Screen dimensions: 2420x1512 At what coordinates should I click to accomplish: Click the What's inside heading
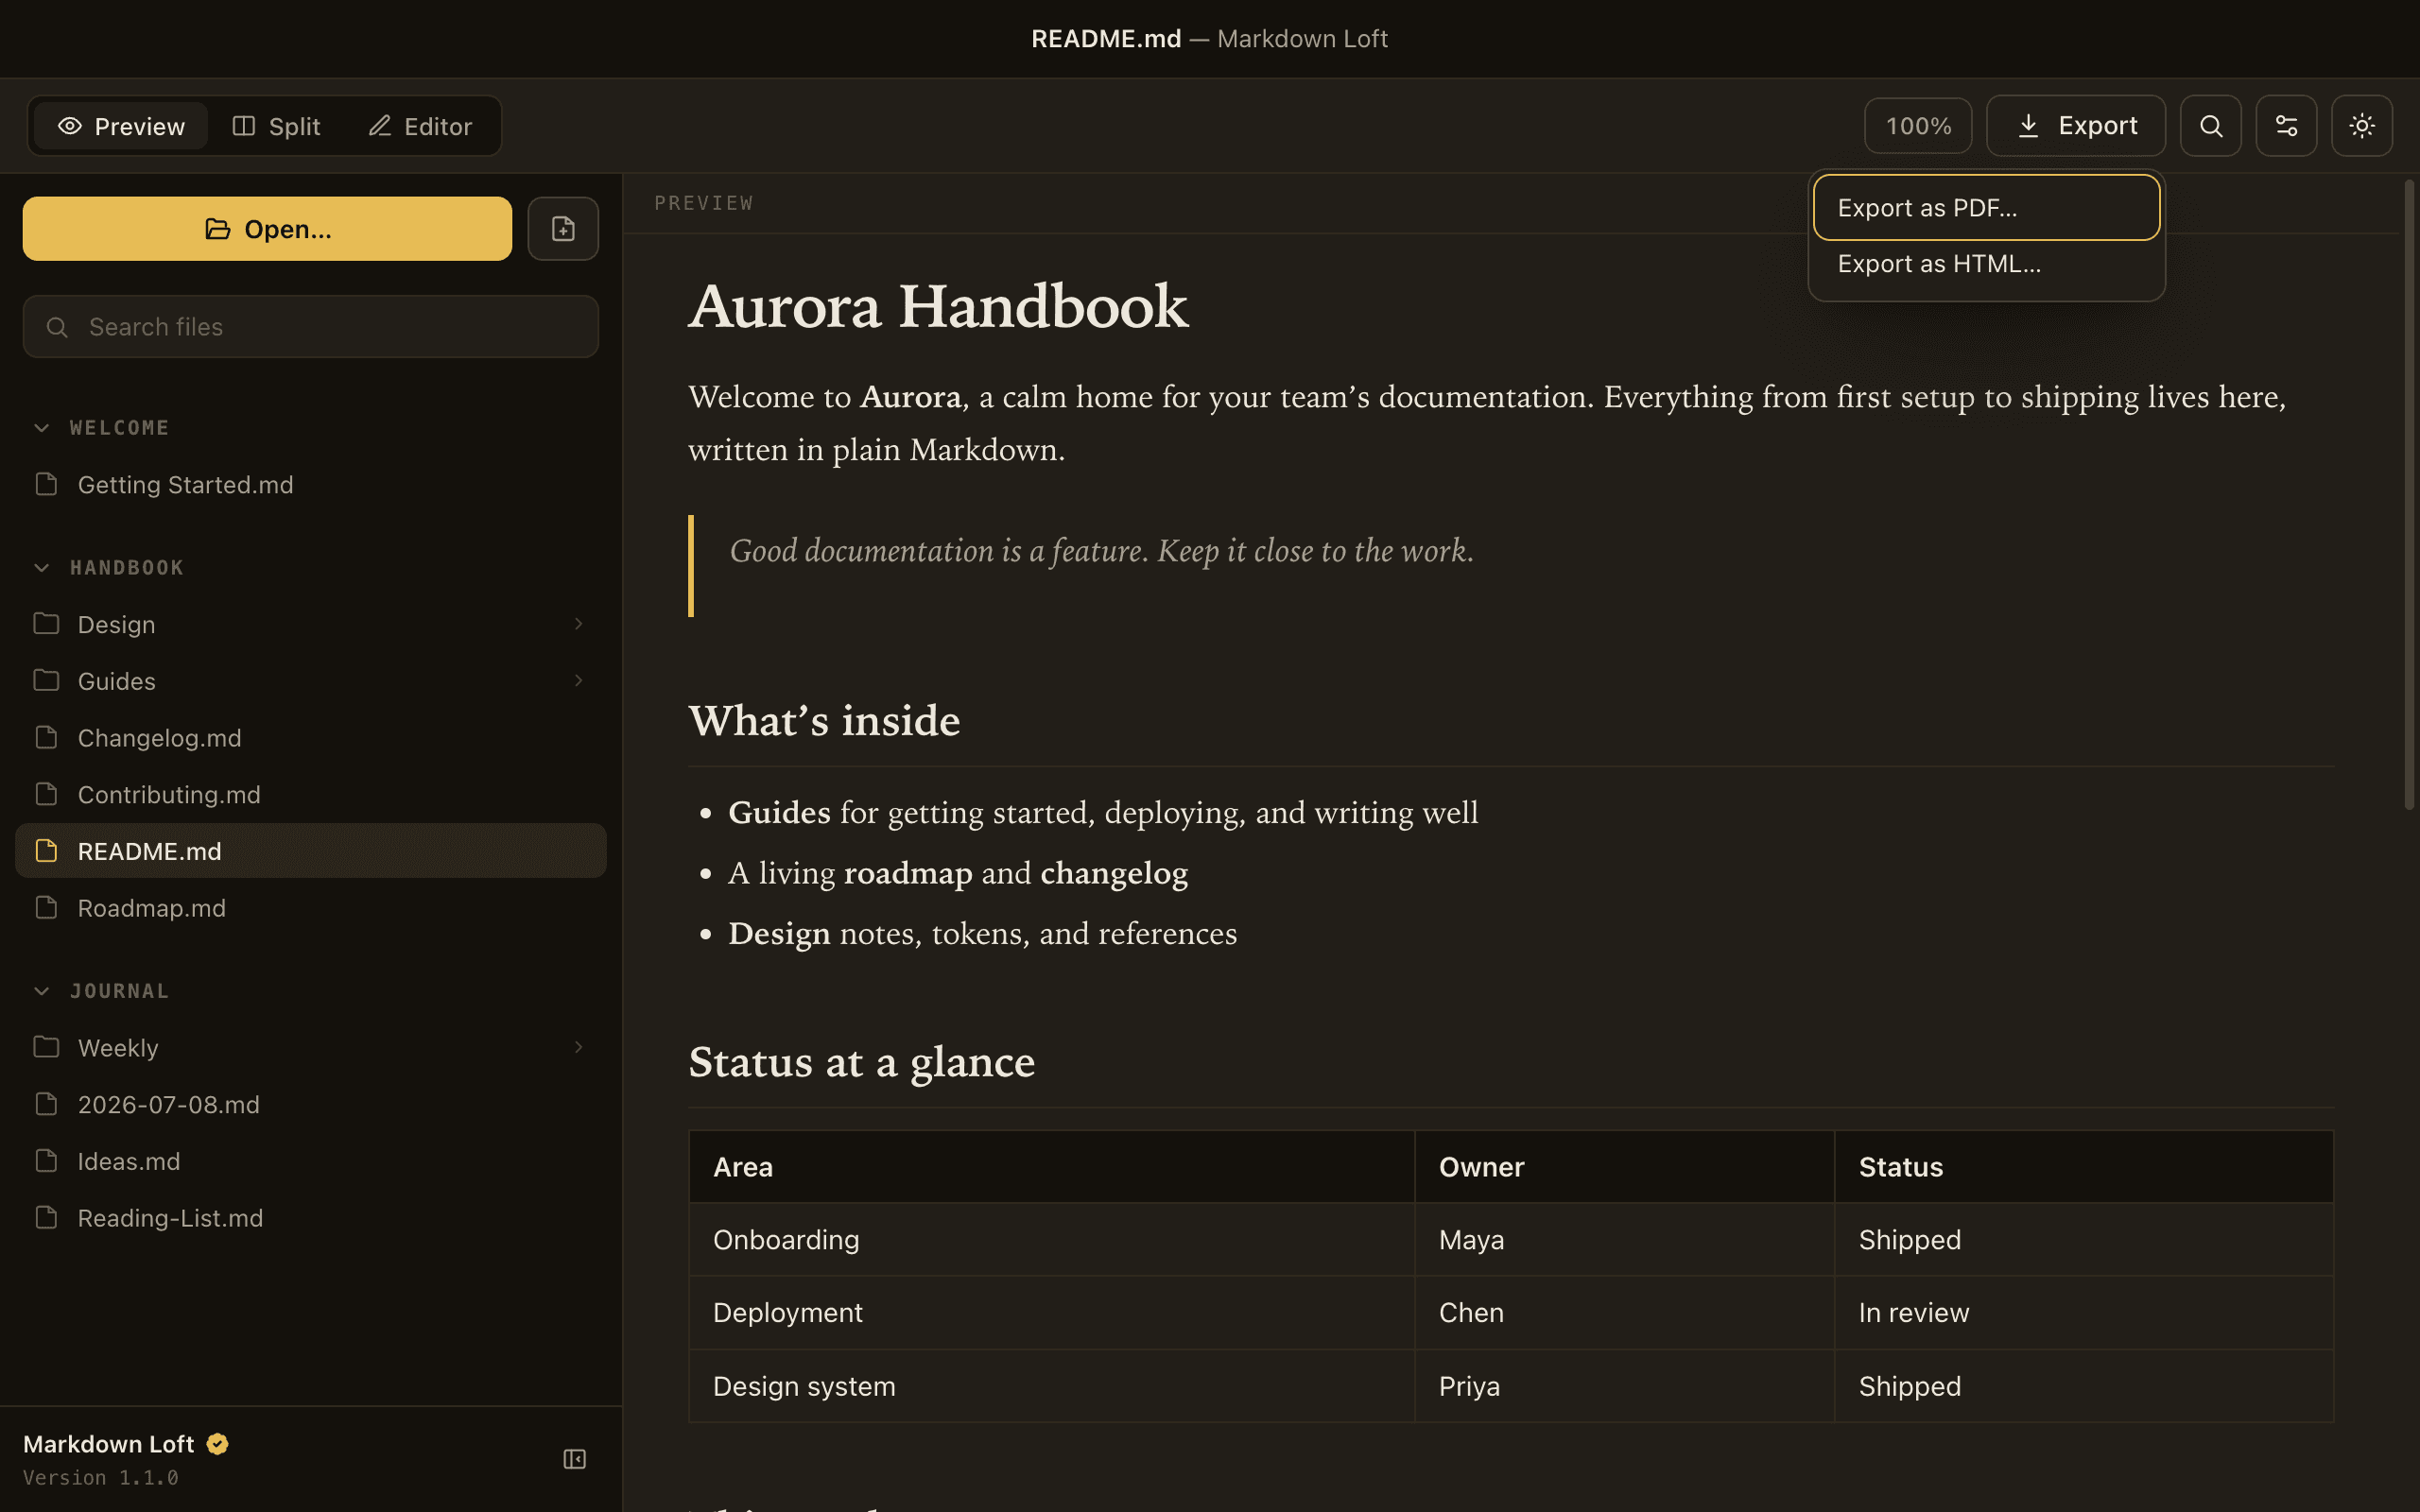[x=824, y=721]
